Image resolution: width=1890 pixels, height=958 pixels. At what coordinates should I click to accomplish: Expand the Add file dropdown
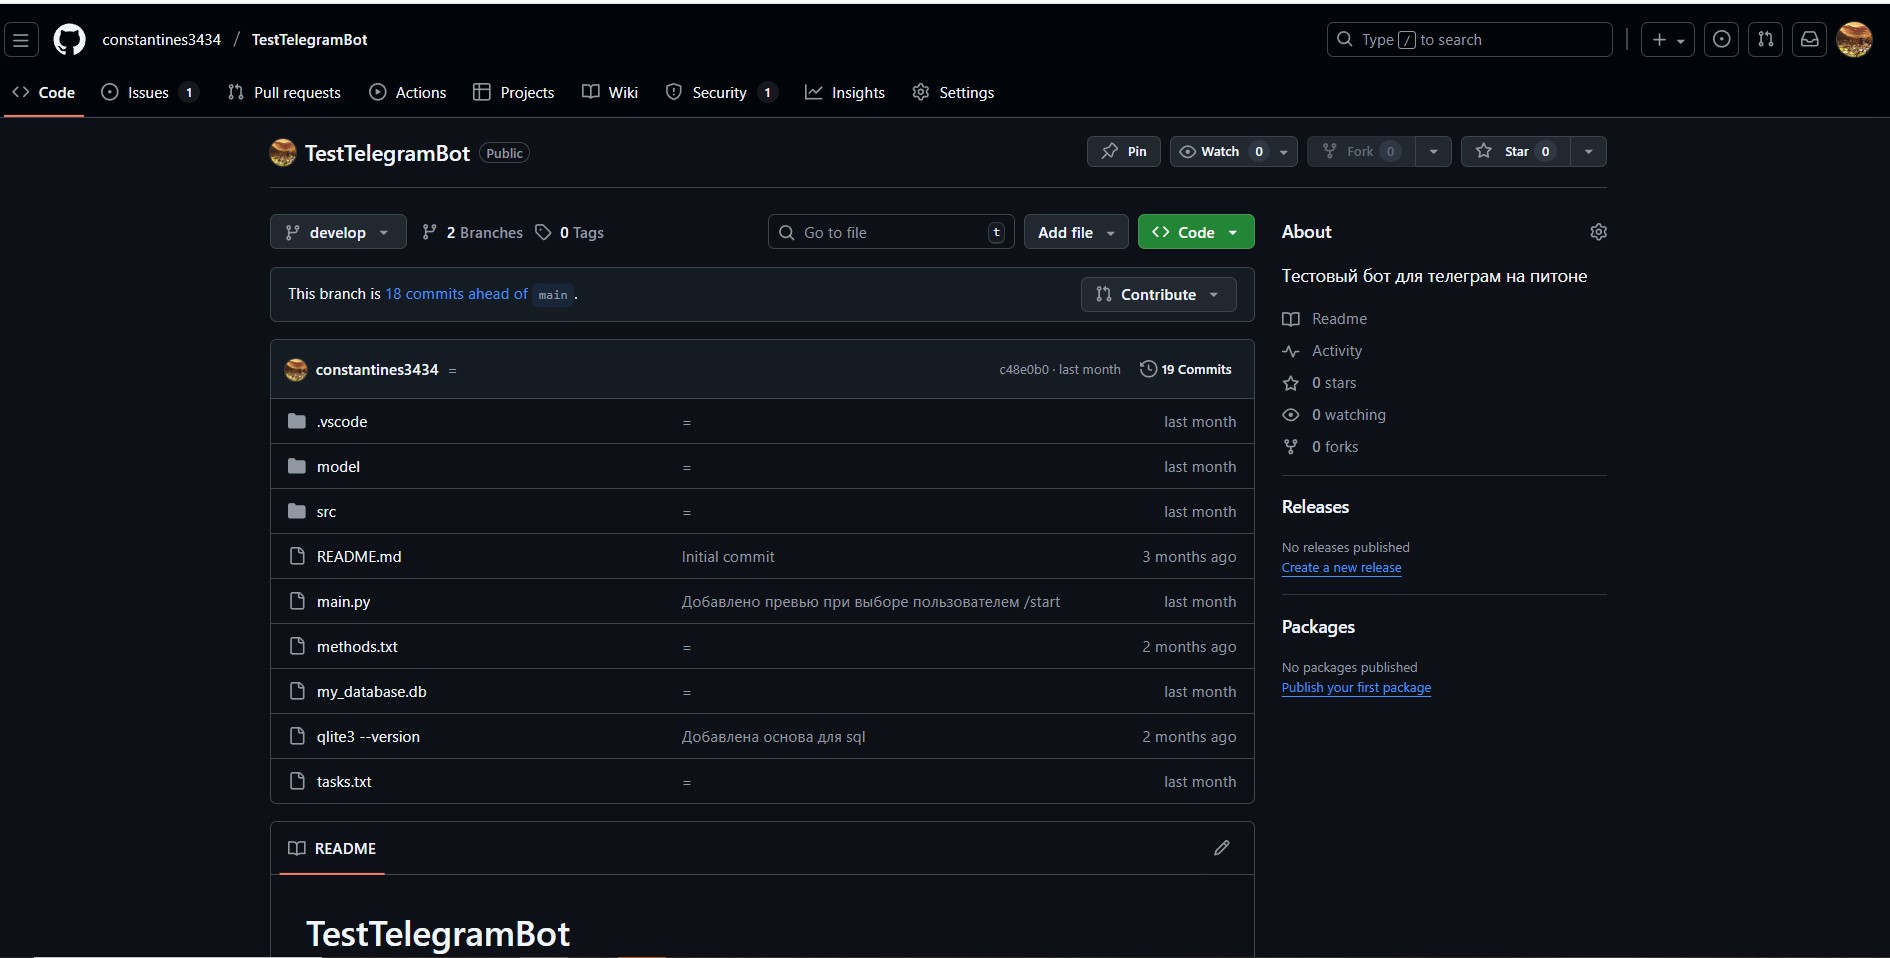1076,232
